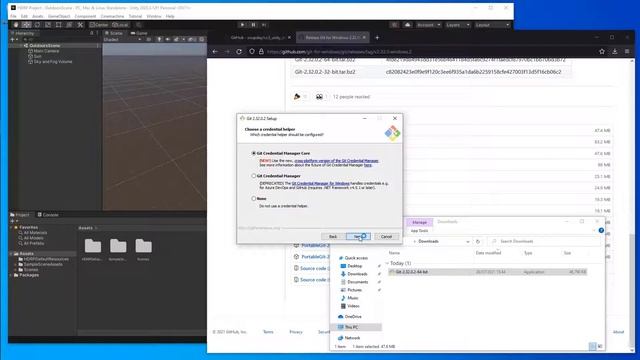Select None credential helper option
640x360 pixels.
[x=254, y=198]
